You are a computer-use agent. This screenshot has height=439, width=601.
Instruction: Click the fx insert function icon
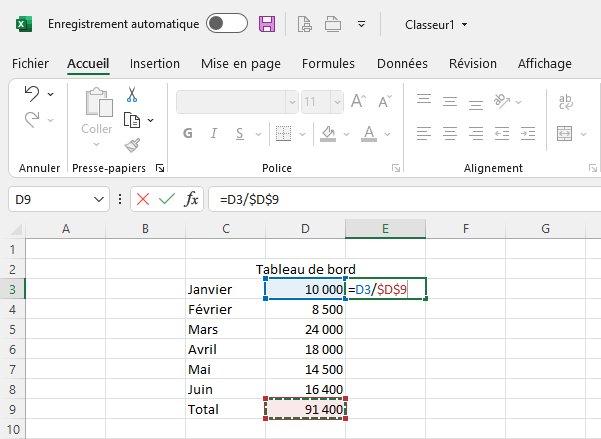tap(191, 199)
